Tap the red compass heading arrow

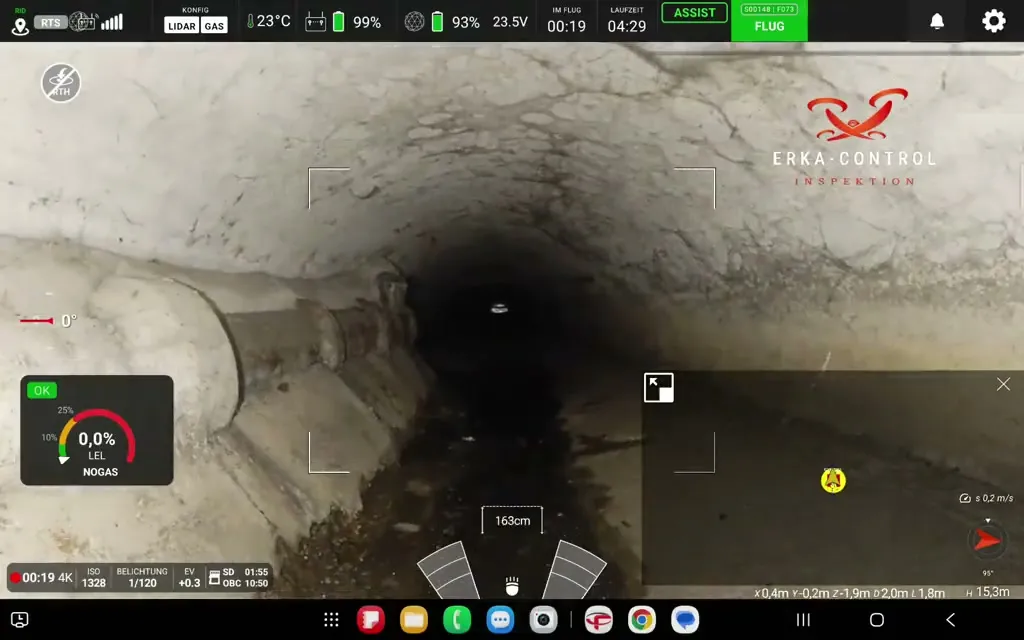(x=987, y=541)
